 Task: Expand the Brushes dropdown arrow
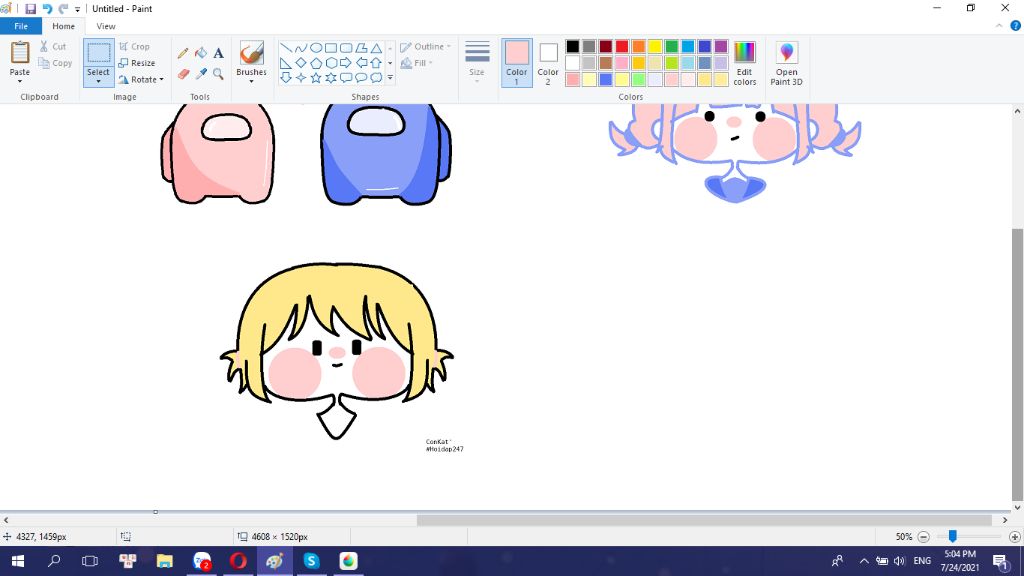coord(251,82)
